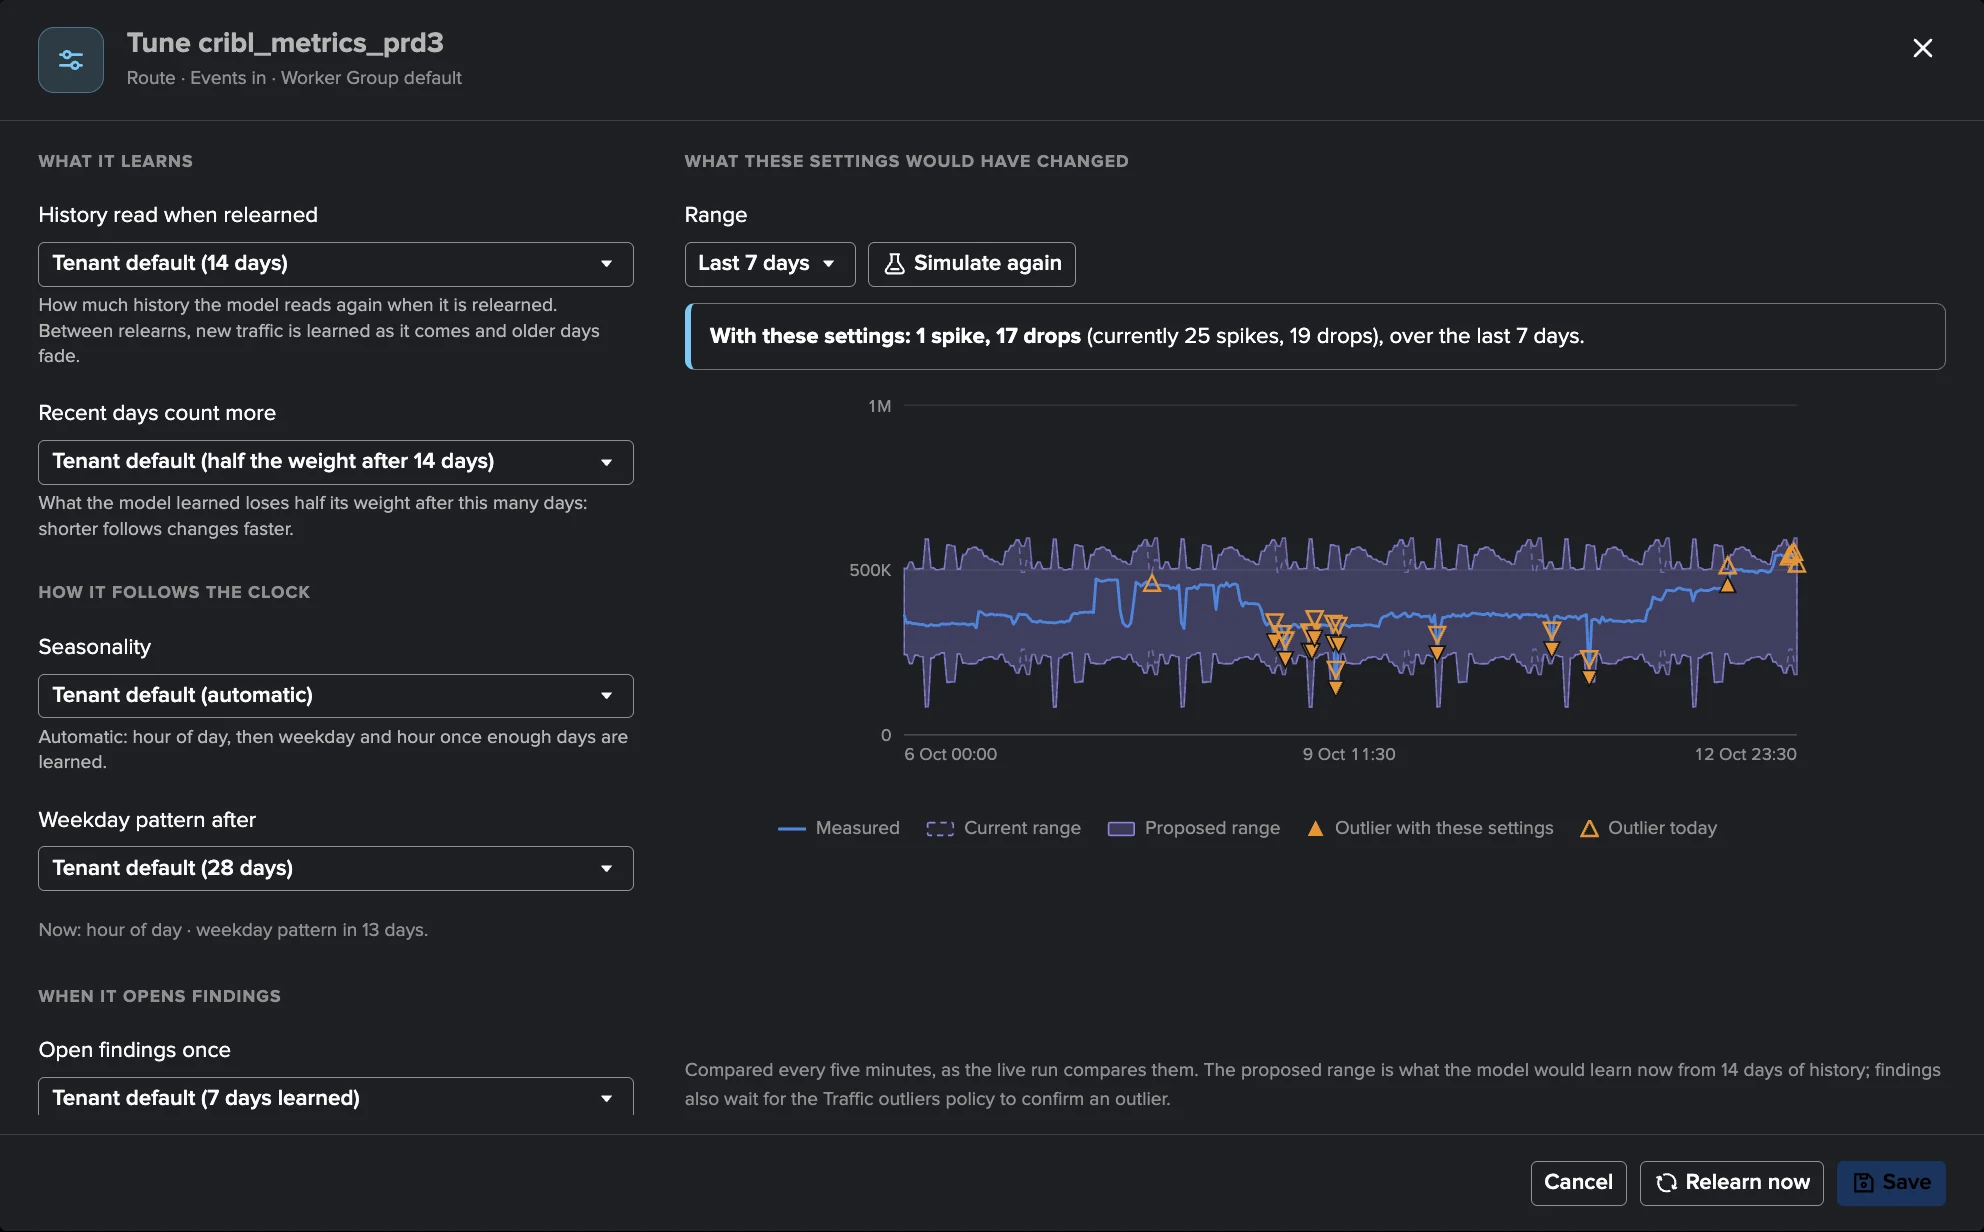
Task: Click the Route · Events in subtitle text
Action: pyautogui.click(x=294, y=78)
